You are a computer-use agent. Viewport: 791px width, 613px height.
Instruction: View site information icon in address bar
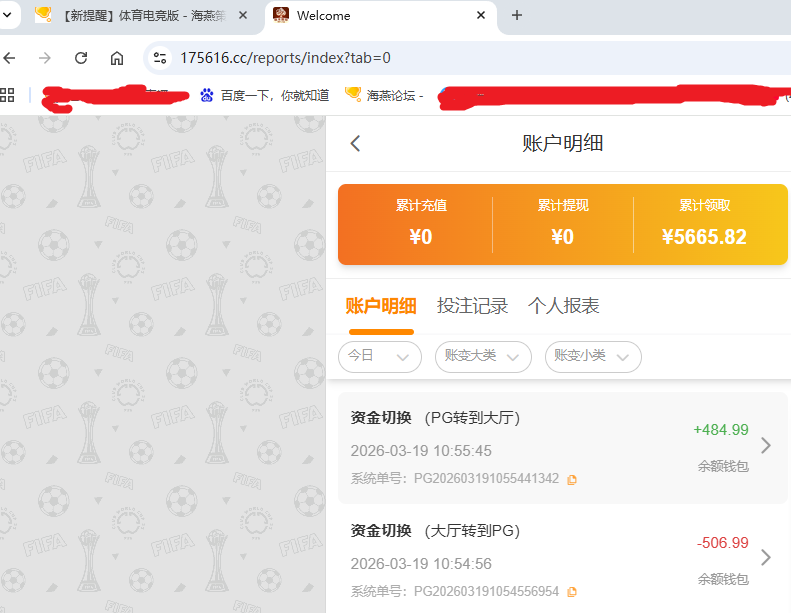tap(160, 58)
